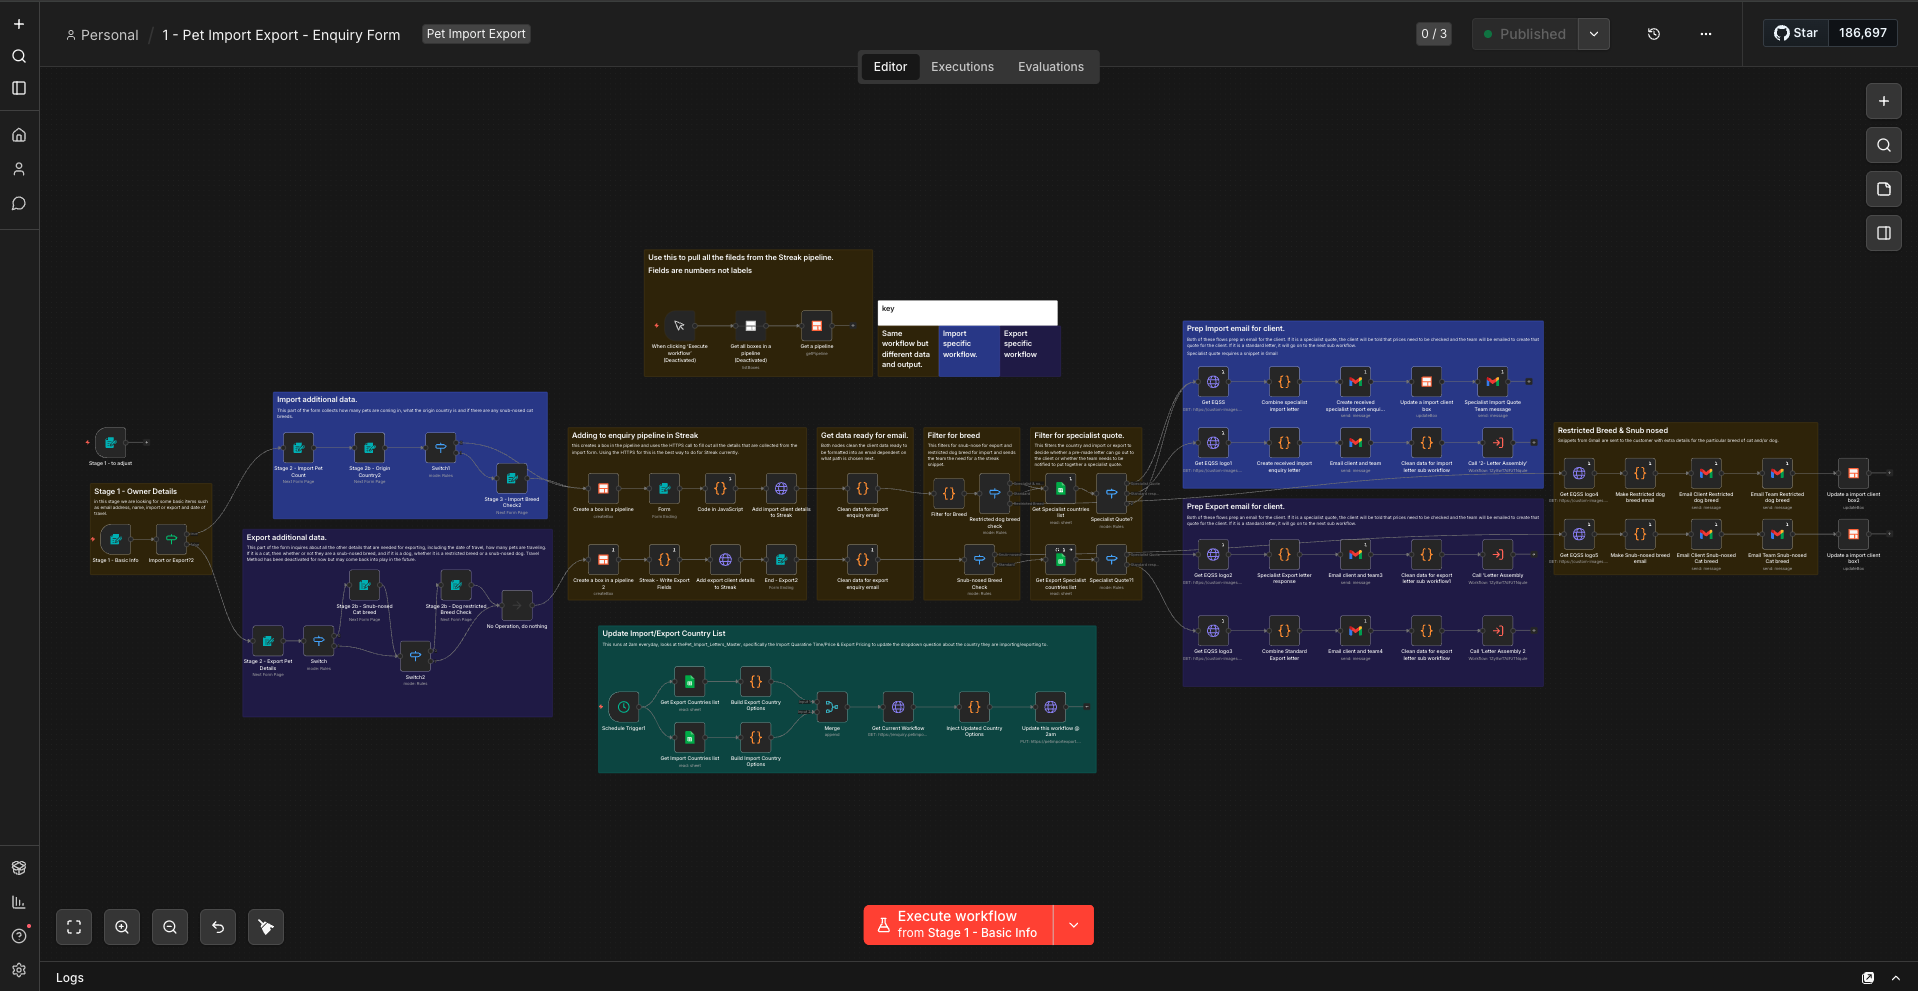
Task: Open the three-dot workflow options menu
Action: 1706,34
